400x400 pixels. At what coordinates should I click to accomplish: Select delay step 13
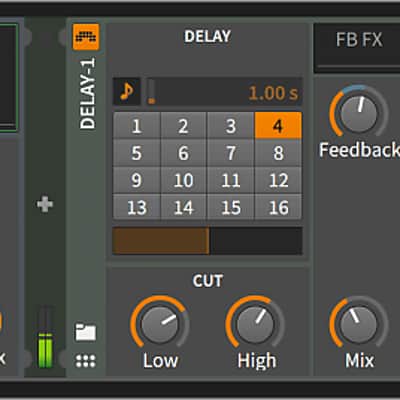137,207
